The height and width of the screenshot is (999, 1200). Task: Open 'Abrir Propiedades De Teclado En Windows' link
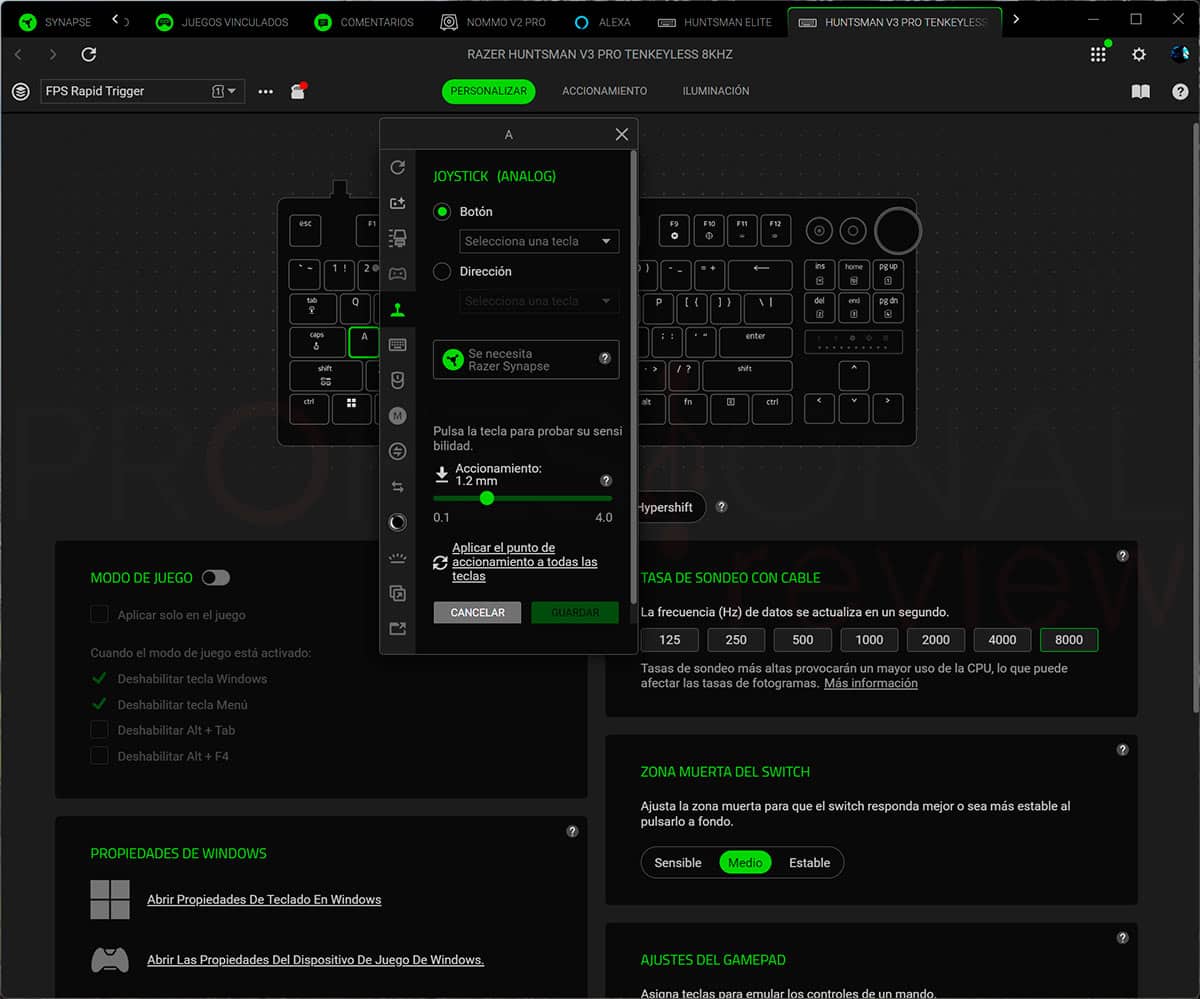pos(264,899)
